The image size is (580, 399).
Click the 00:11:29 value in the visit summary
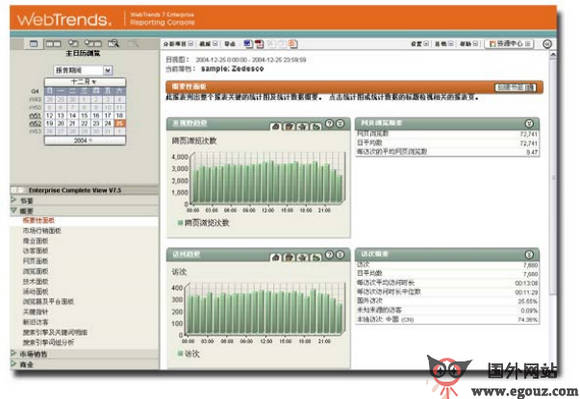pos(526,292)
